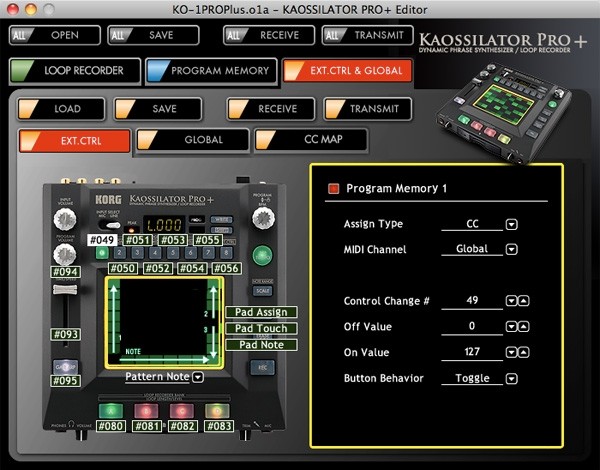The image size is (600, 470).
Task: Select the #053 program memory 5 label
Action: 173,240
